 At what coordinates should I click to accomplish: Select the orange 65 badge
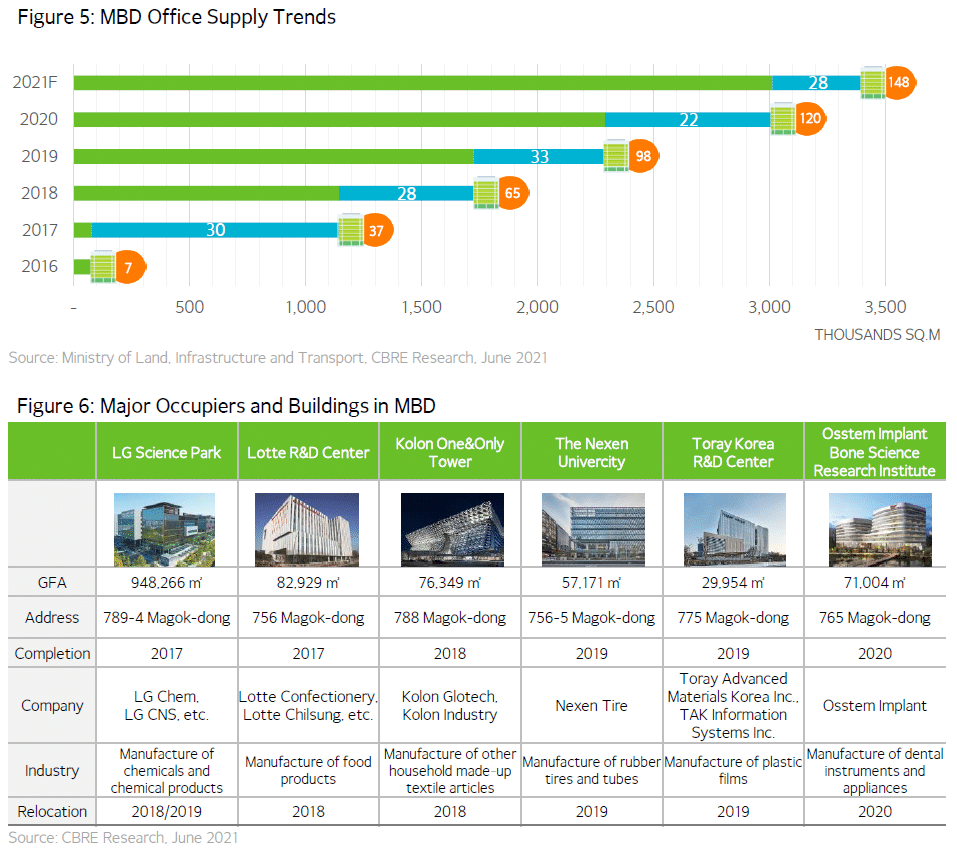[513, 193]
